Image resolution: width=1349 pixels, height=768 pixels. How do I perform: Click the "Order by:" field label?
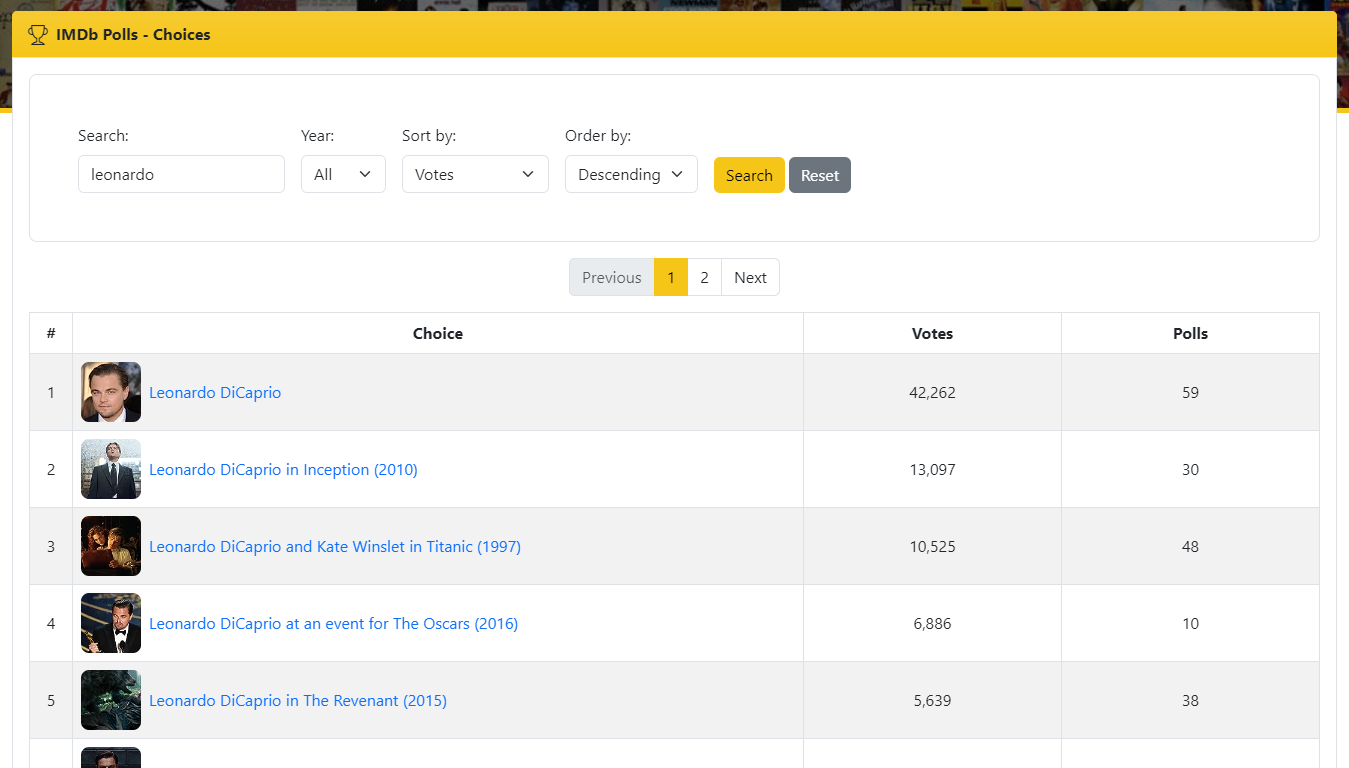(x=598, y=135)
